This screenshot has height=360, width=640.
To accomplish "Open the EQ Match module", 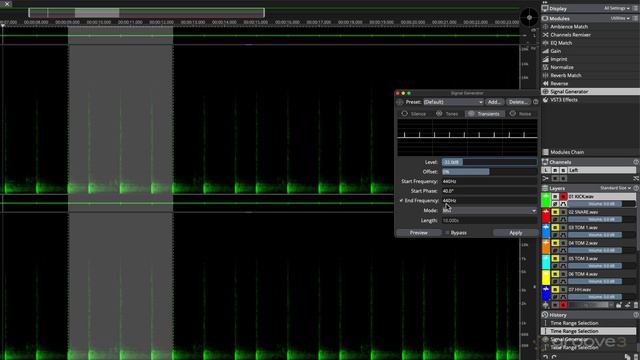I will coord(561,43).
